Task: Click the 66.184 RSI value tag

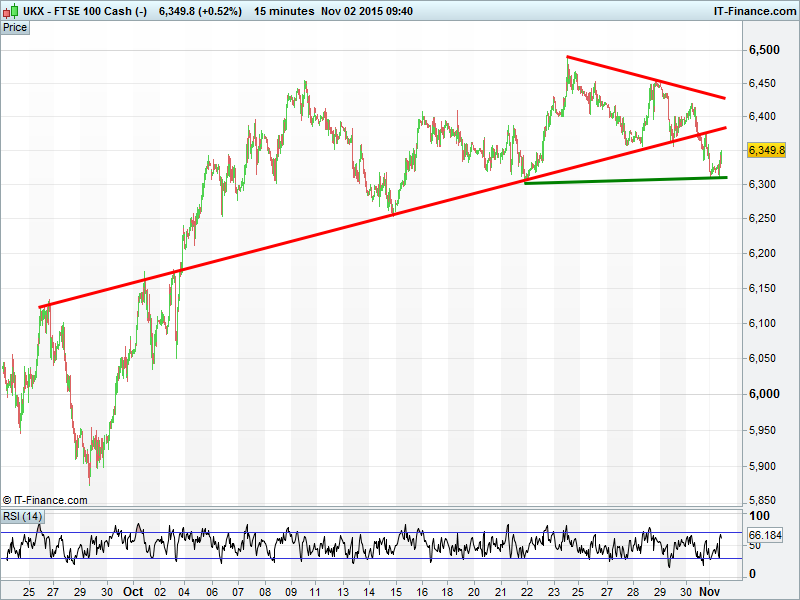Action: [767, 536]
